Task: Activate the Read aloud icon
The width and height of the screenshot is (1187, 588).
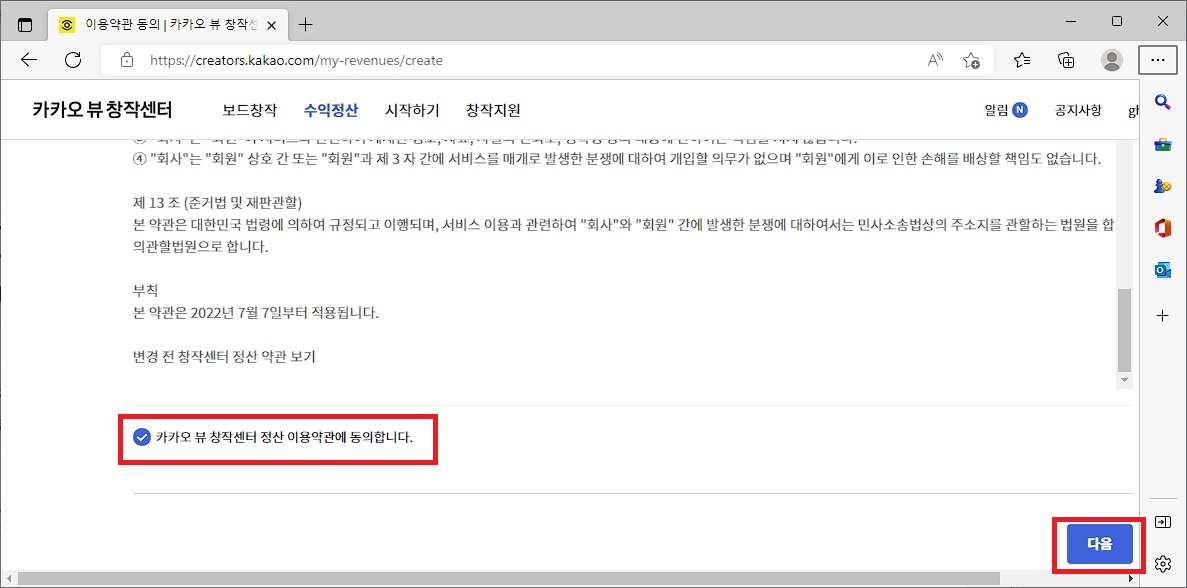Action: click(x=935, y=61)
